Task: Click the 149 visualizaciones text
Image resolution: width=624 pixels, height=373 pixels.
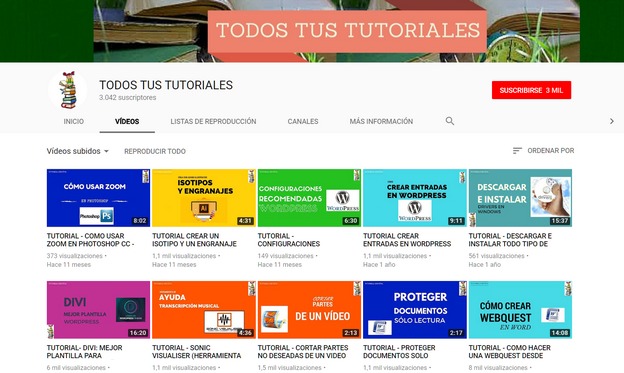Action: point(285,256)
